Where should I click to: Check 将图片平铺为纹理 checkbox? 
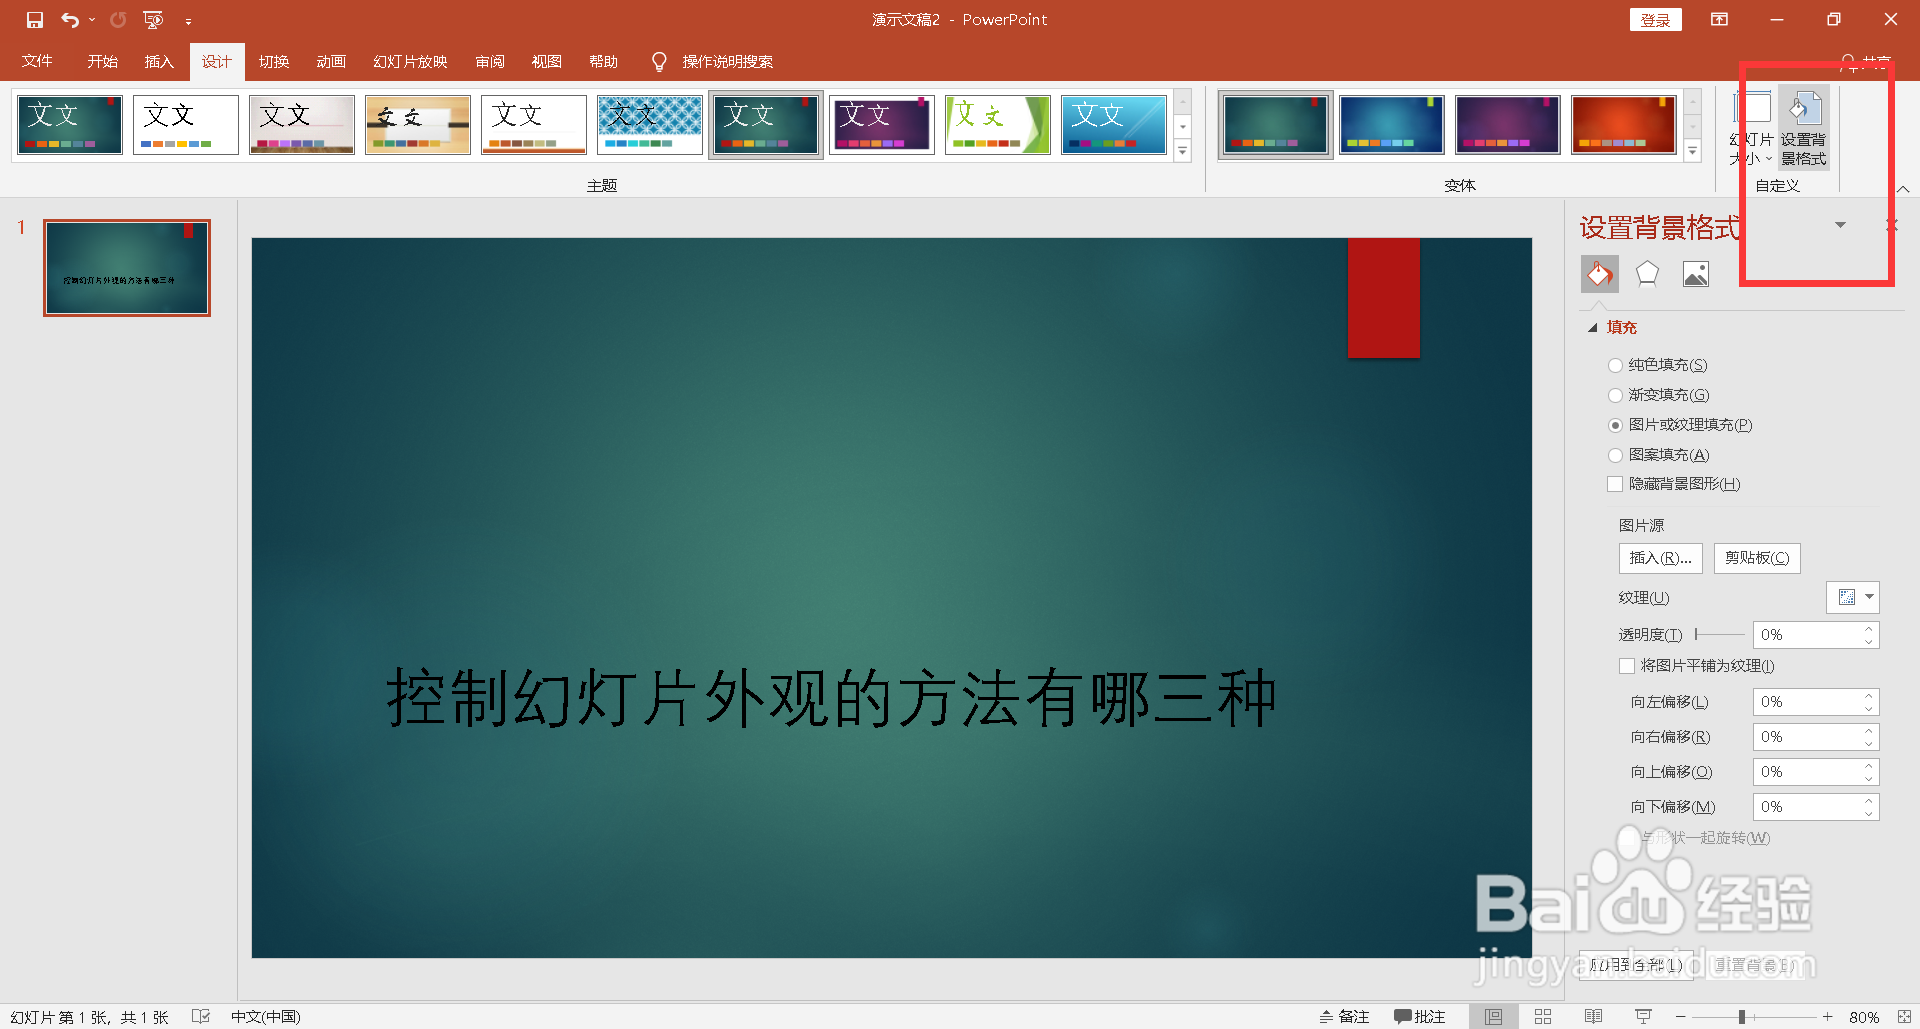point(1627,666)
